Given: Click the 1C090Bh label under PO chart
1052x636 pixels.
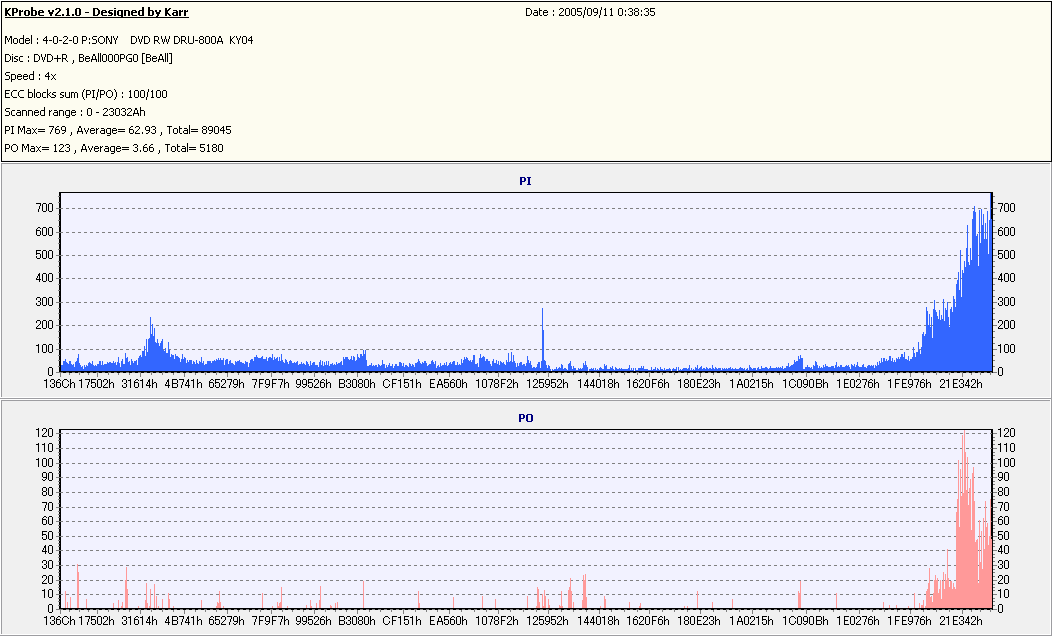Looking at the screenshot, I should [x=805, y=621].
